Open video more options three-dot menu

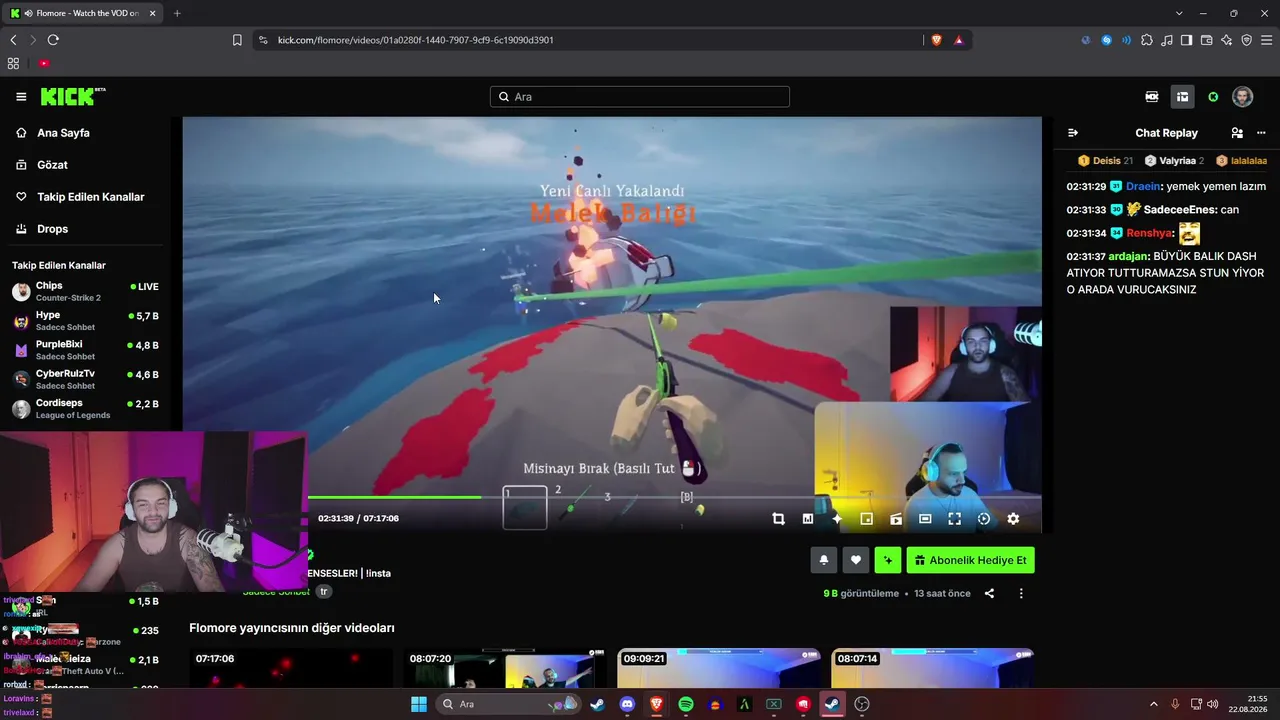[x=1021, y=593]
